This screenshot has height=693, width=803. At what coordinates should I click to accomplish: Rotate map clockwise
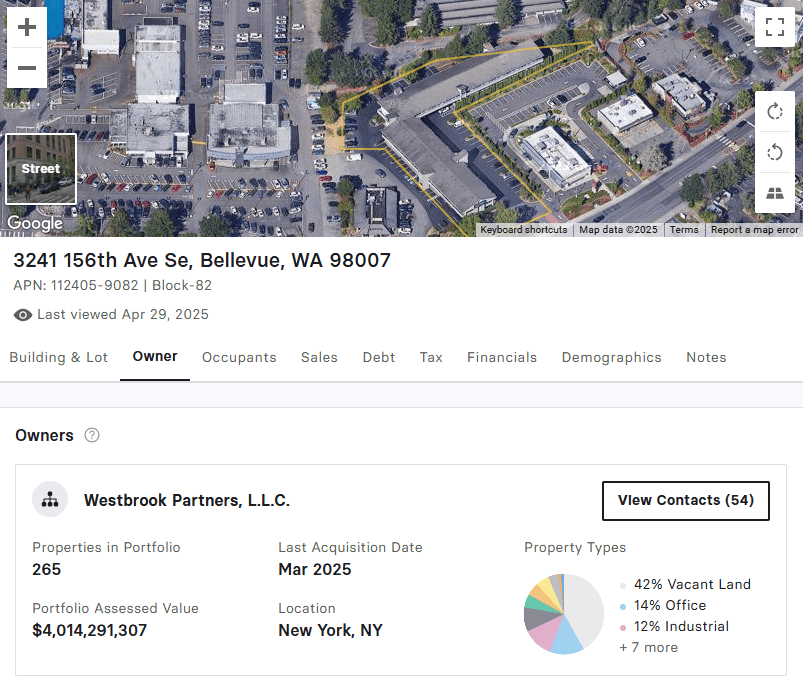[775, 111]
